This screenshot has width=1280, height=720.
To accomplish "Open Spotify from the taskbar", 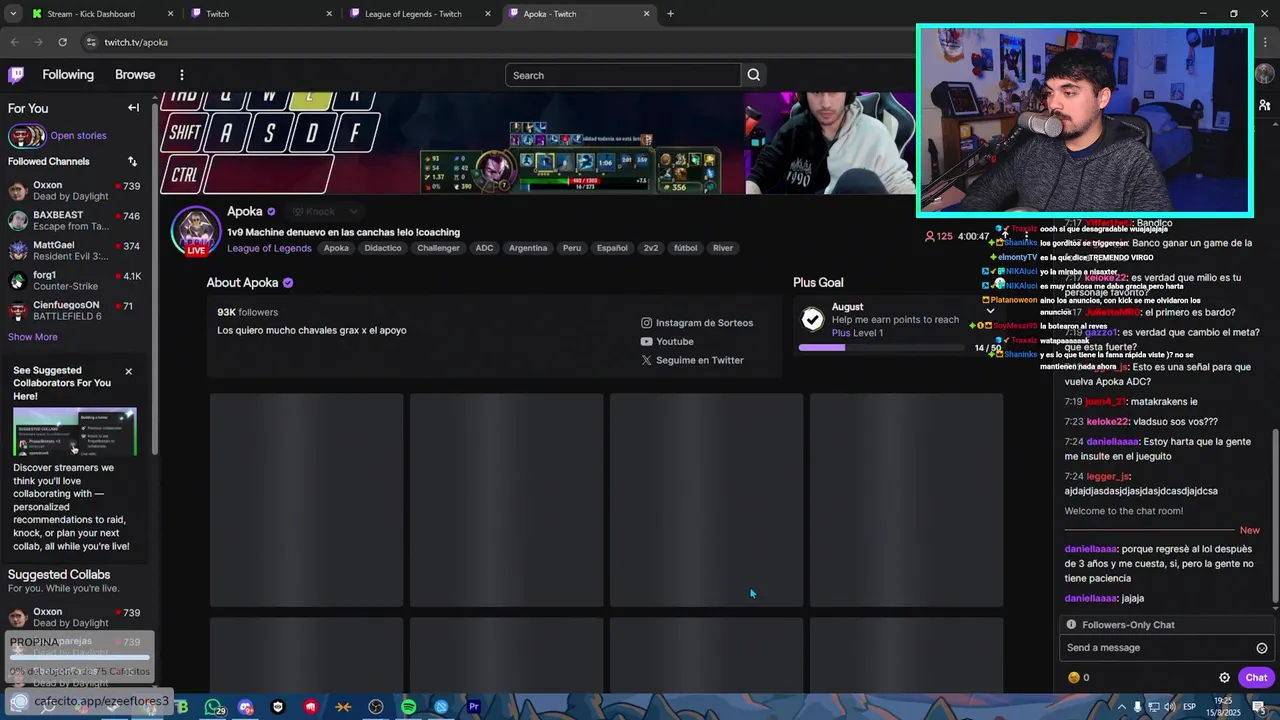I will (408, 707).
